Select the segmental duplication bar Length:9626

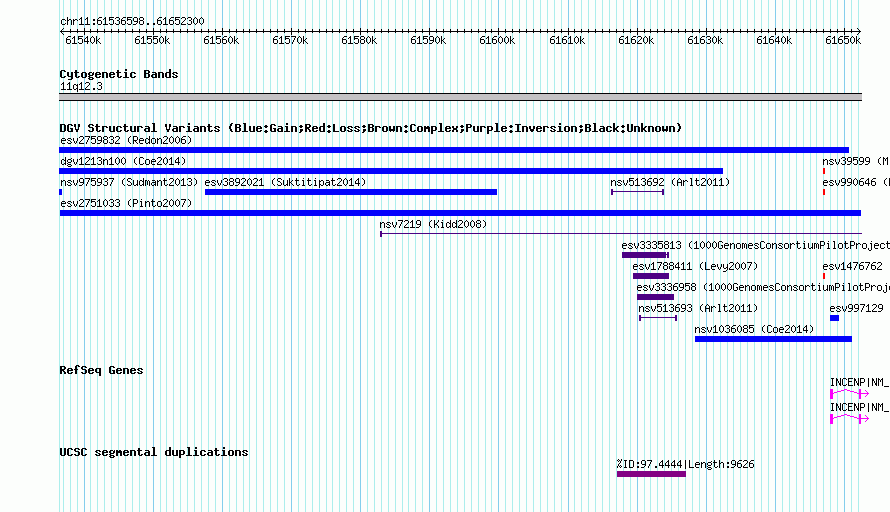[651, 474]
